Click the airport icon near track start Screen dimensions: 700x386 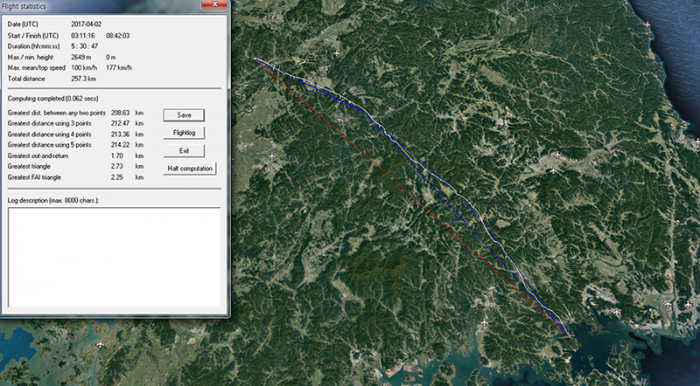click(337, 54)
